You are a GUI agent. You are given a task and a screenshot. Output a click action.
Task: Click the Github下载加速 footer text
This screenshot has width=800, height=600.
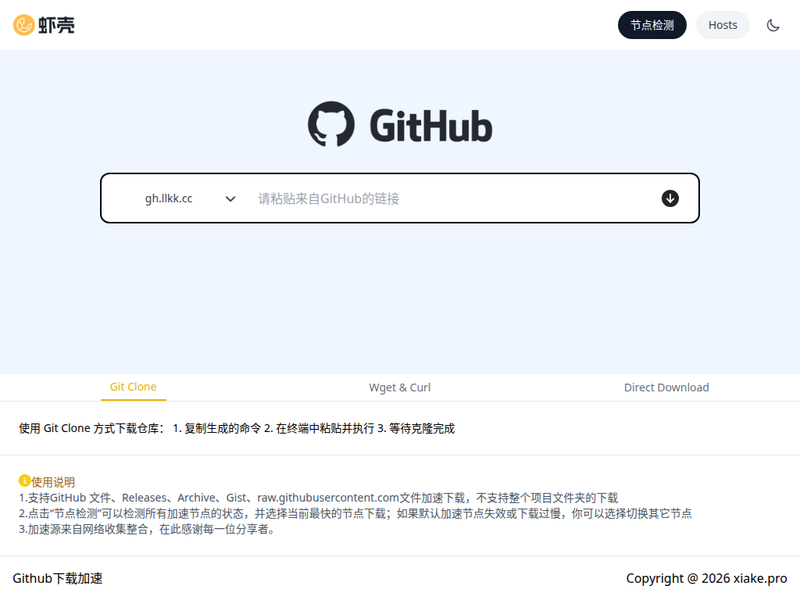58,579
